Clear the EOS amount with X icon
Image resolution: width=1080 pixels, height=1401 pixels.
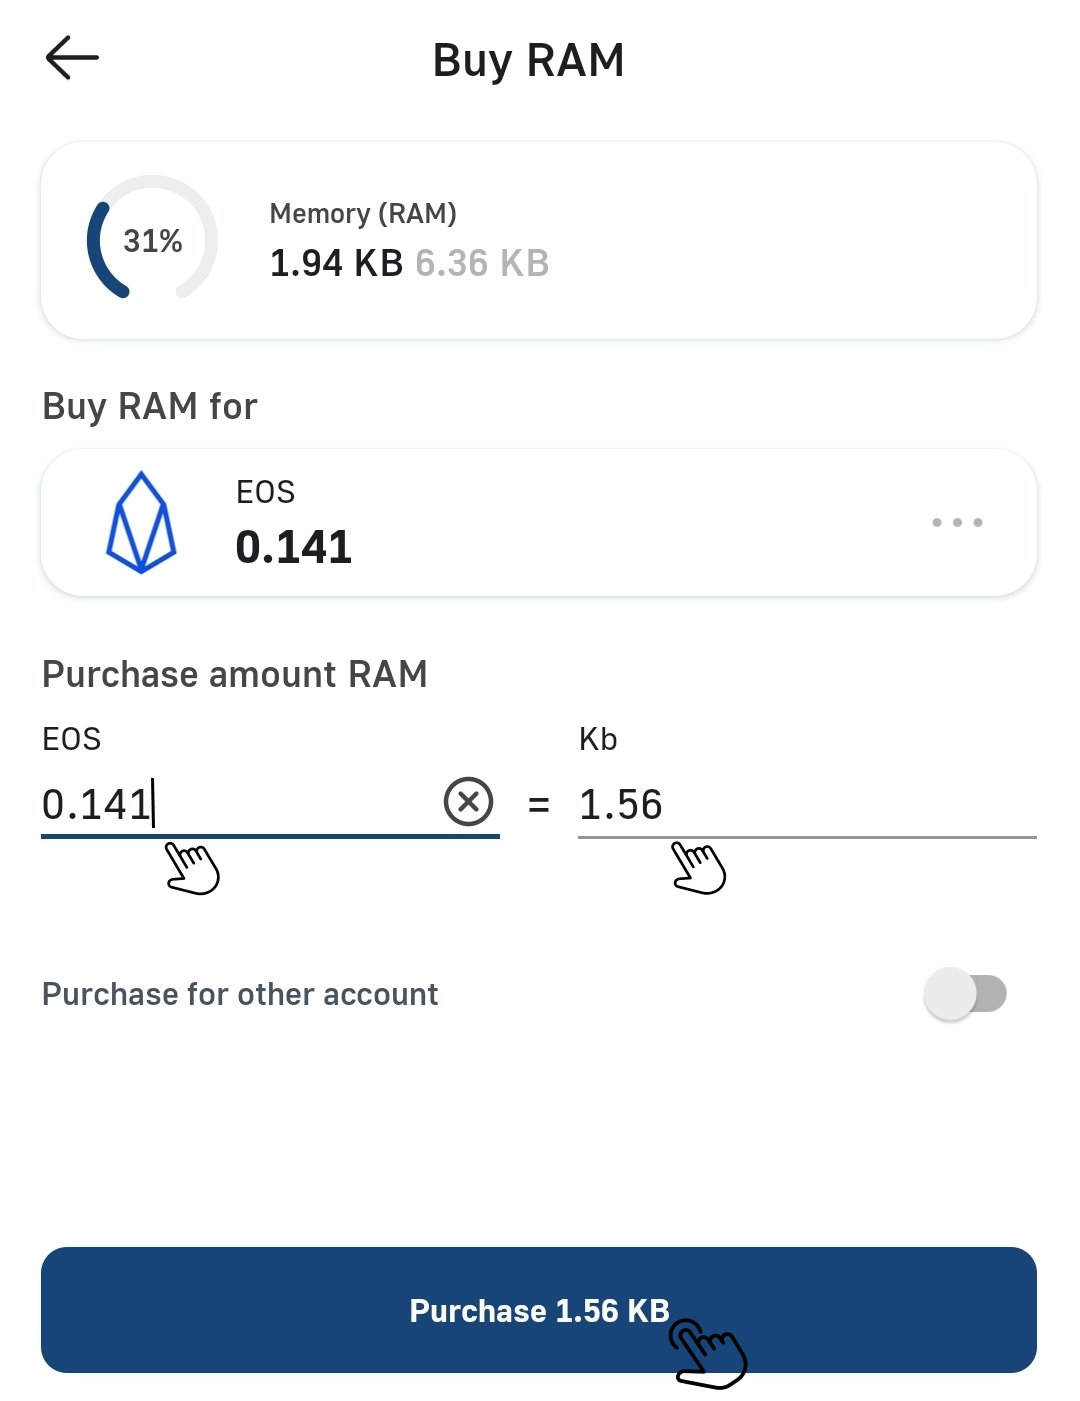point(468,802)
